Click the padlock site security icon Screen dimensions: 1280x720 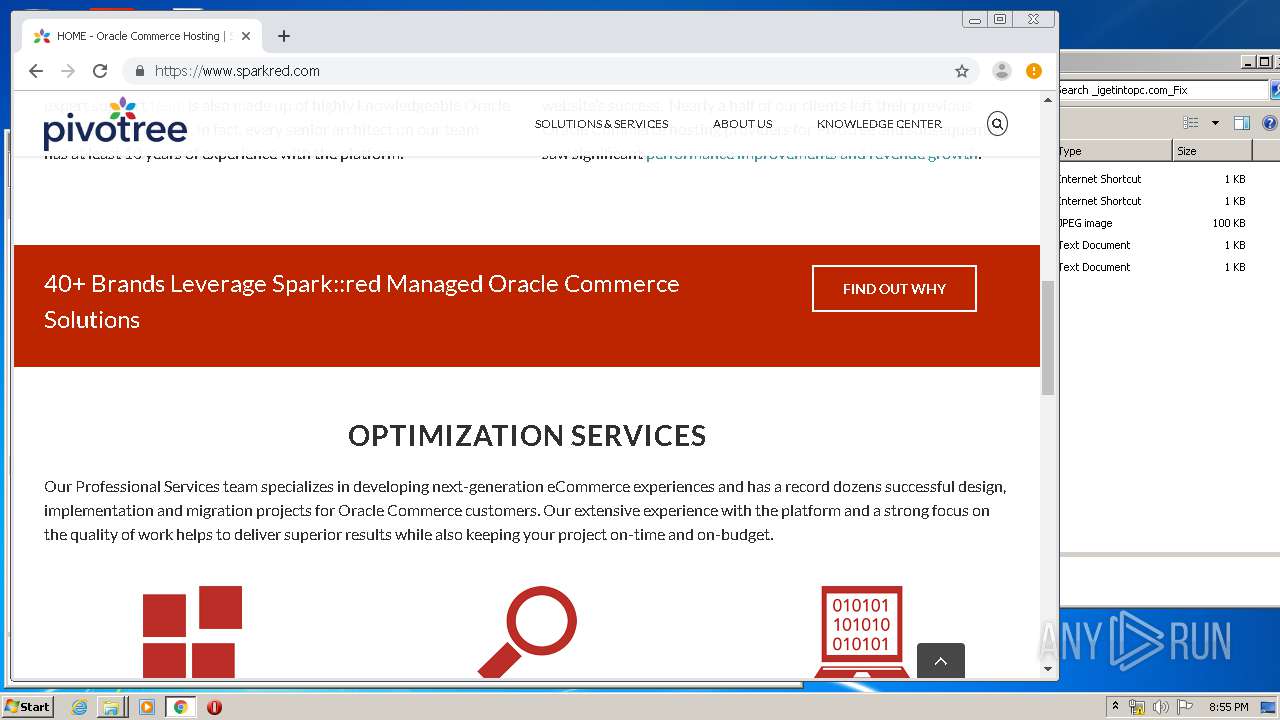point(139,71)
